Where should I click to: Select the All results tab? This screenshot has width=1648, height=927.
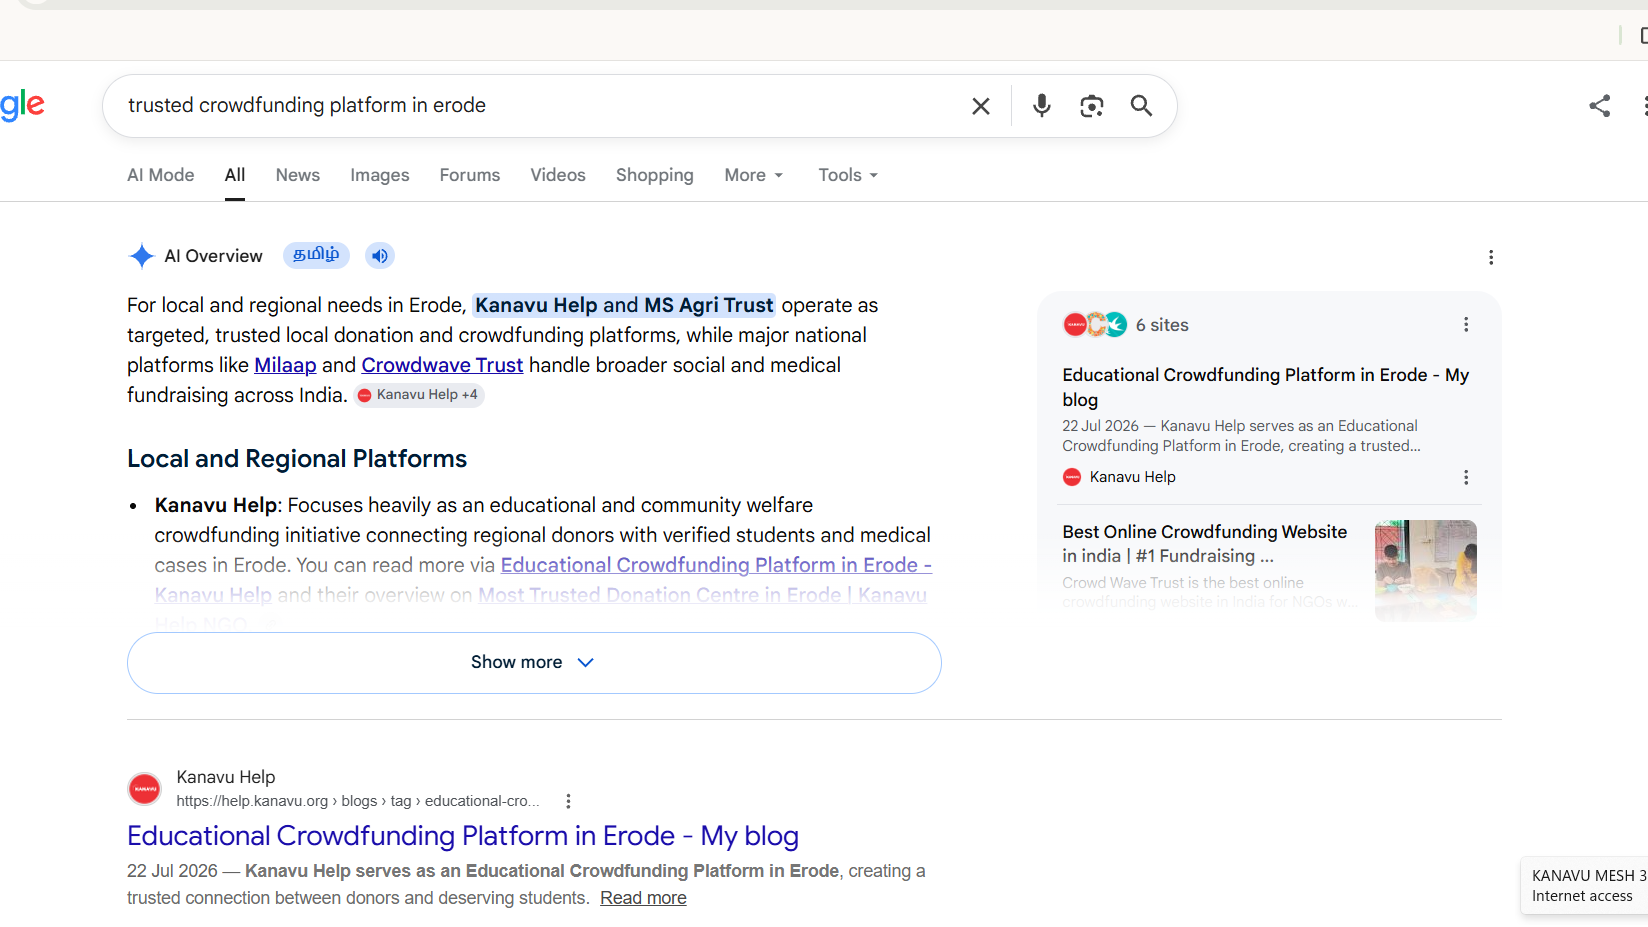click(x=235, y=175)
